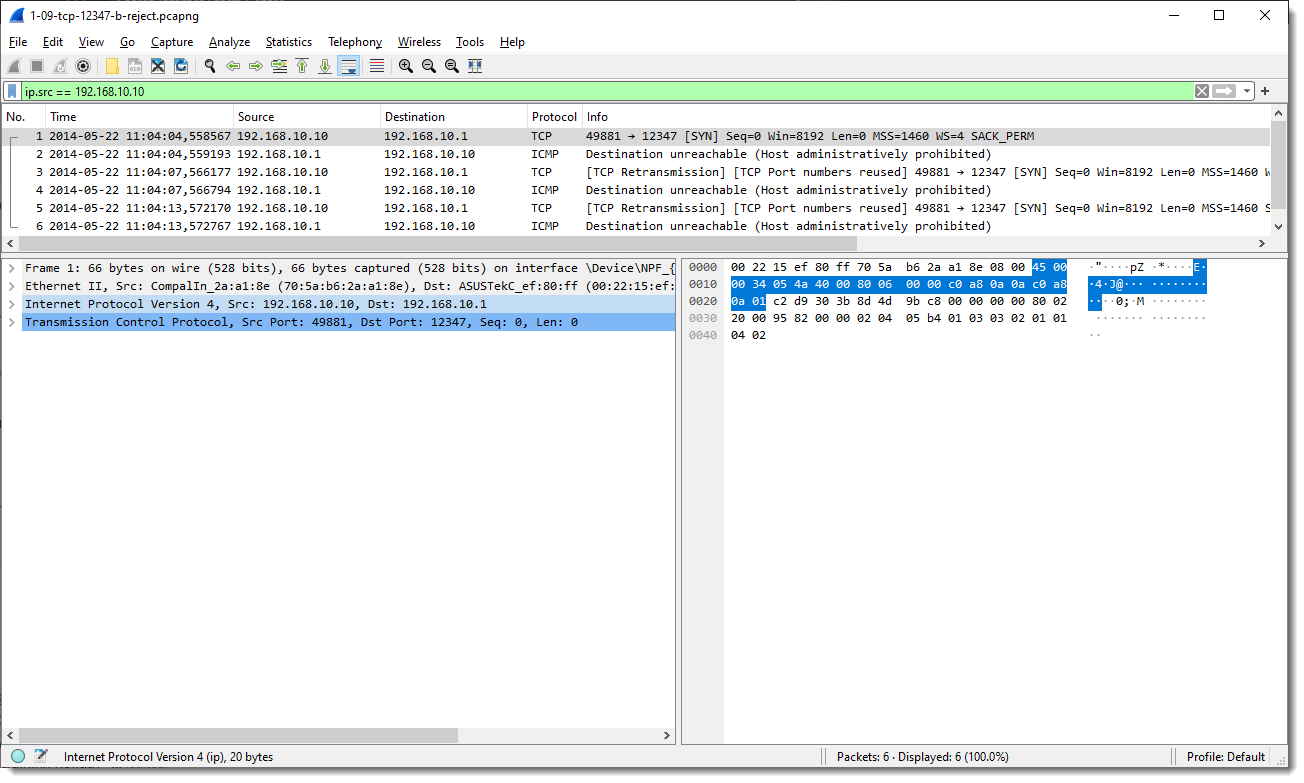The width and height of the screenshot is (1304, 783).
Task: Expand the Ethernet II details row
Action: (x=11, y=286)
